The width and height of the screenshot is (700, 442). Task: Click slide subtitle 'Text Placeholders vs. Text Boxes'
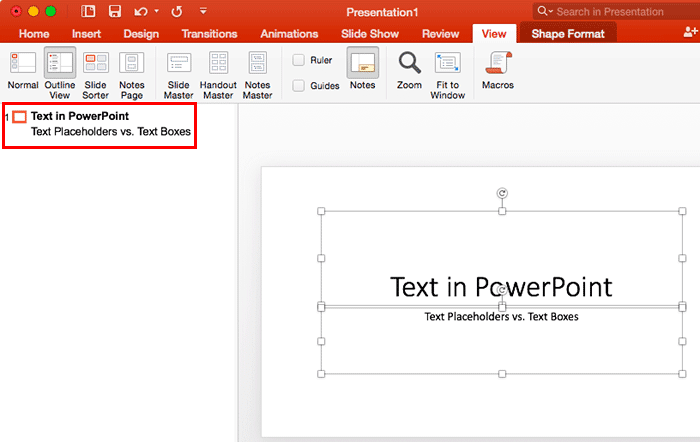pos(501,317)
